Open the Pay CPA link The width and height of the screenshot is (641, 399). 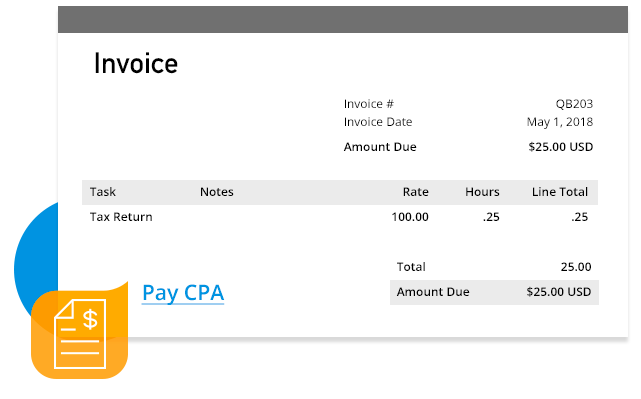click(183, 293)
